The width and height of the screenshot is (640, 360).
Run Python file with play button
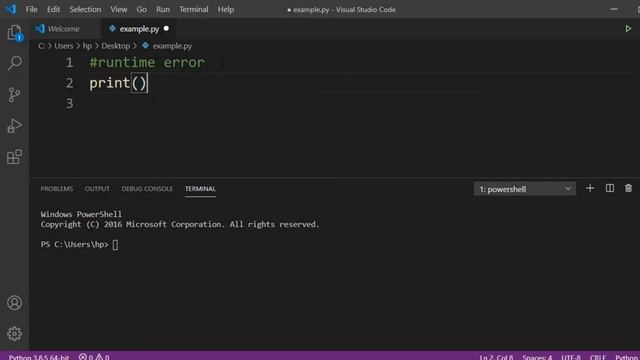628,29
